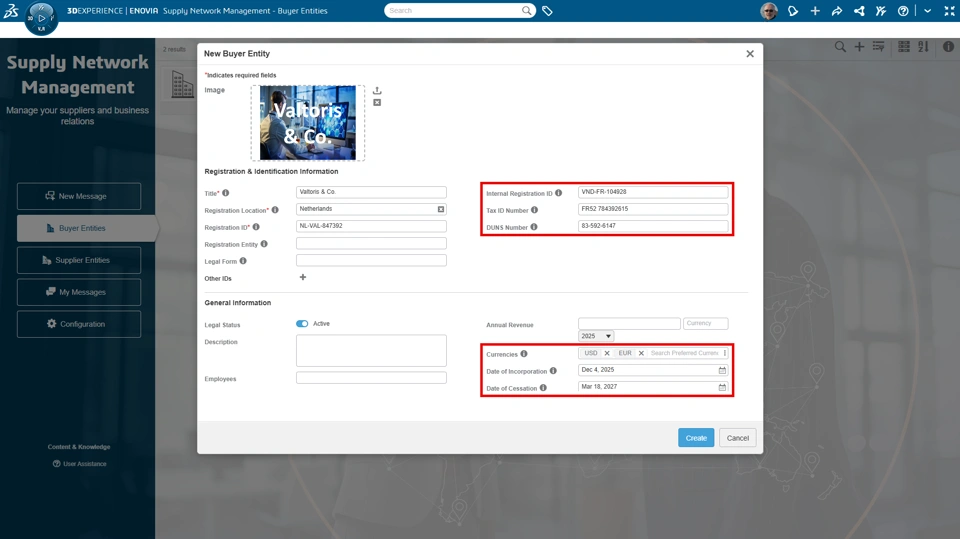Click the background page grid view icon

[x=904, y=47]
